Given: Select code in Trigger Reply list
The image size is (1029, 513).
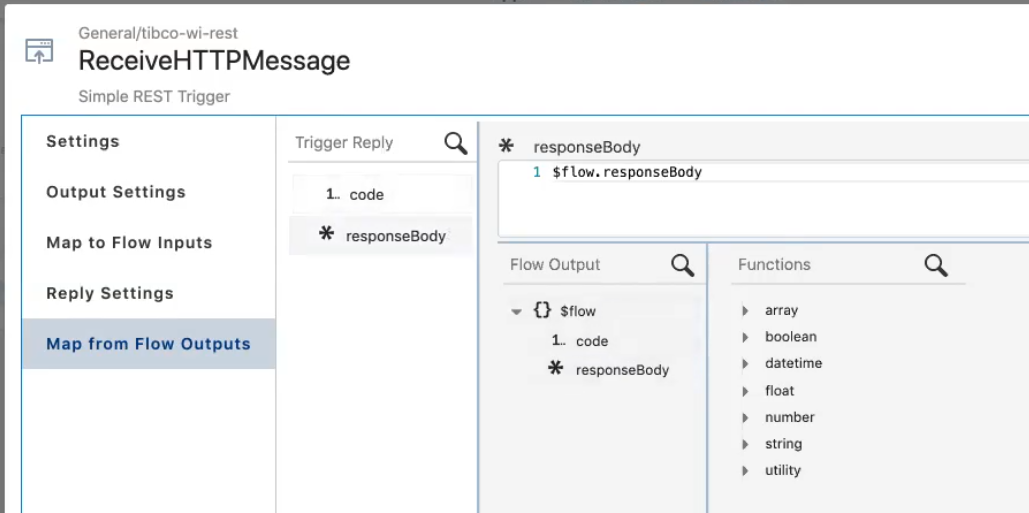Looking at the screenshot, I should pos(366,195).
